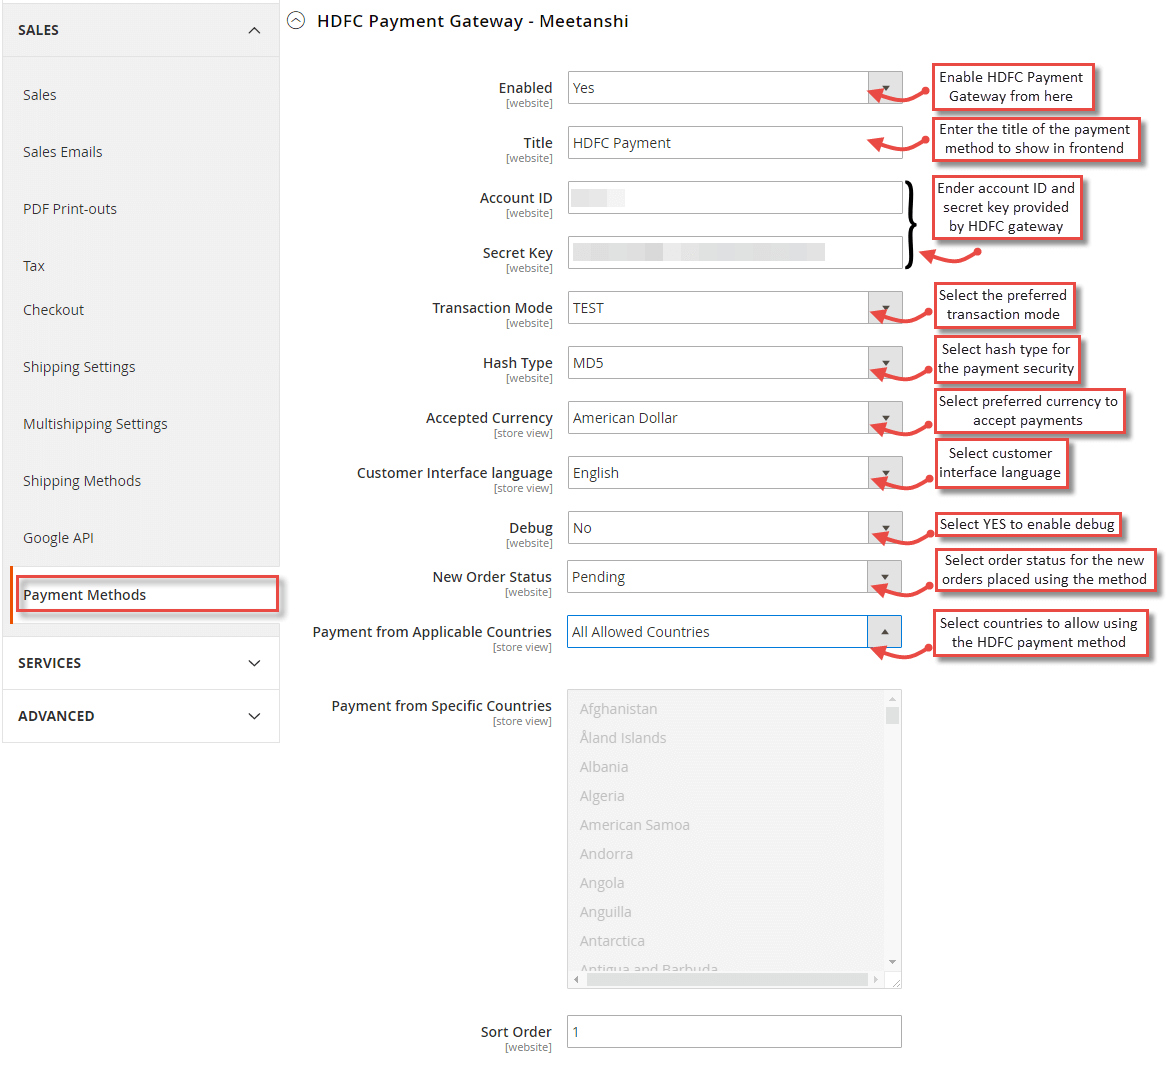Open the Customer Interface language dropdown
This screenshot has height=1065, width=1167.
tap(884, 472)
